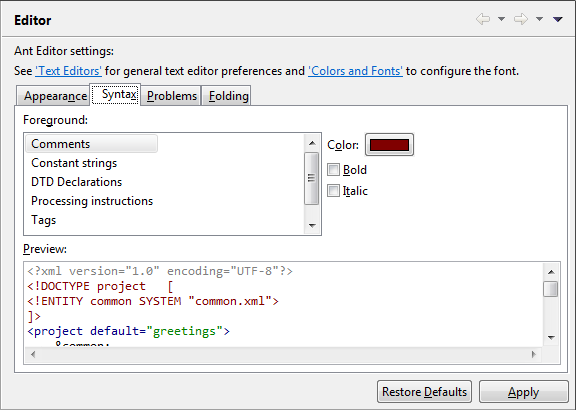Click the <project default="greetings"> preview line
Screen dimensions: 576x410
coord(129,331)
